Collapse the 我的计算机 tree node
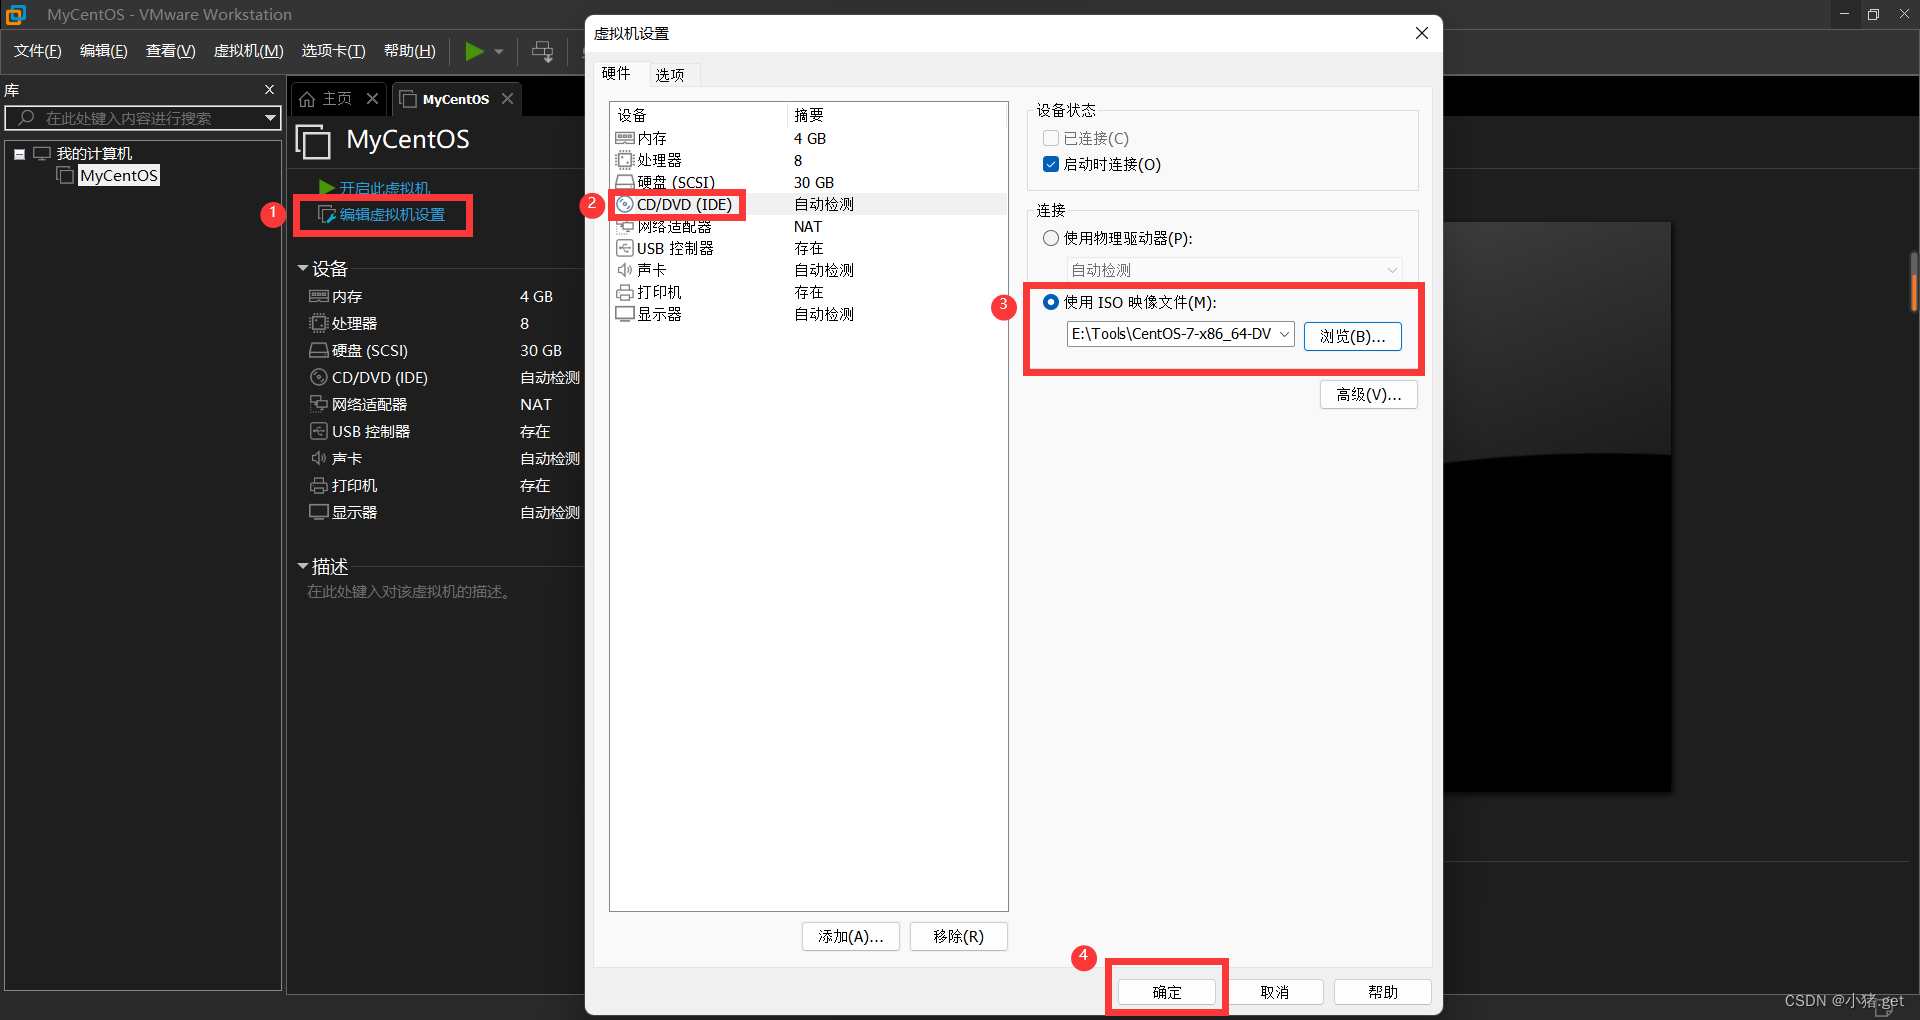1920x1020 pixels. coord(19,154)
